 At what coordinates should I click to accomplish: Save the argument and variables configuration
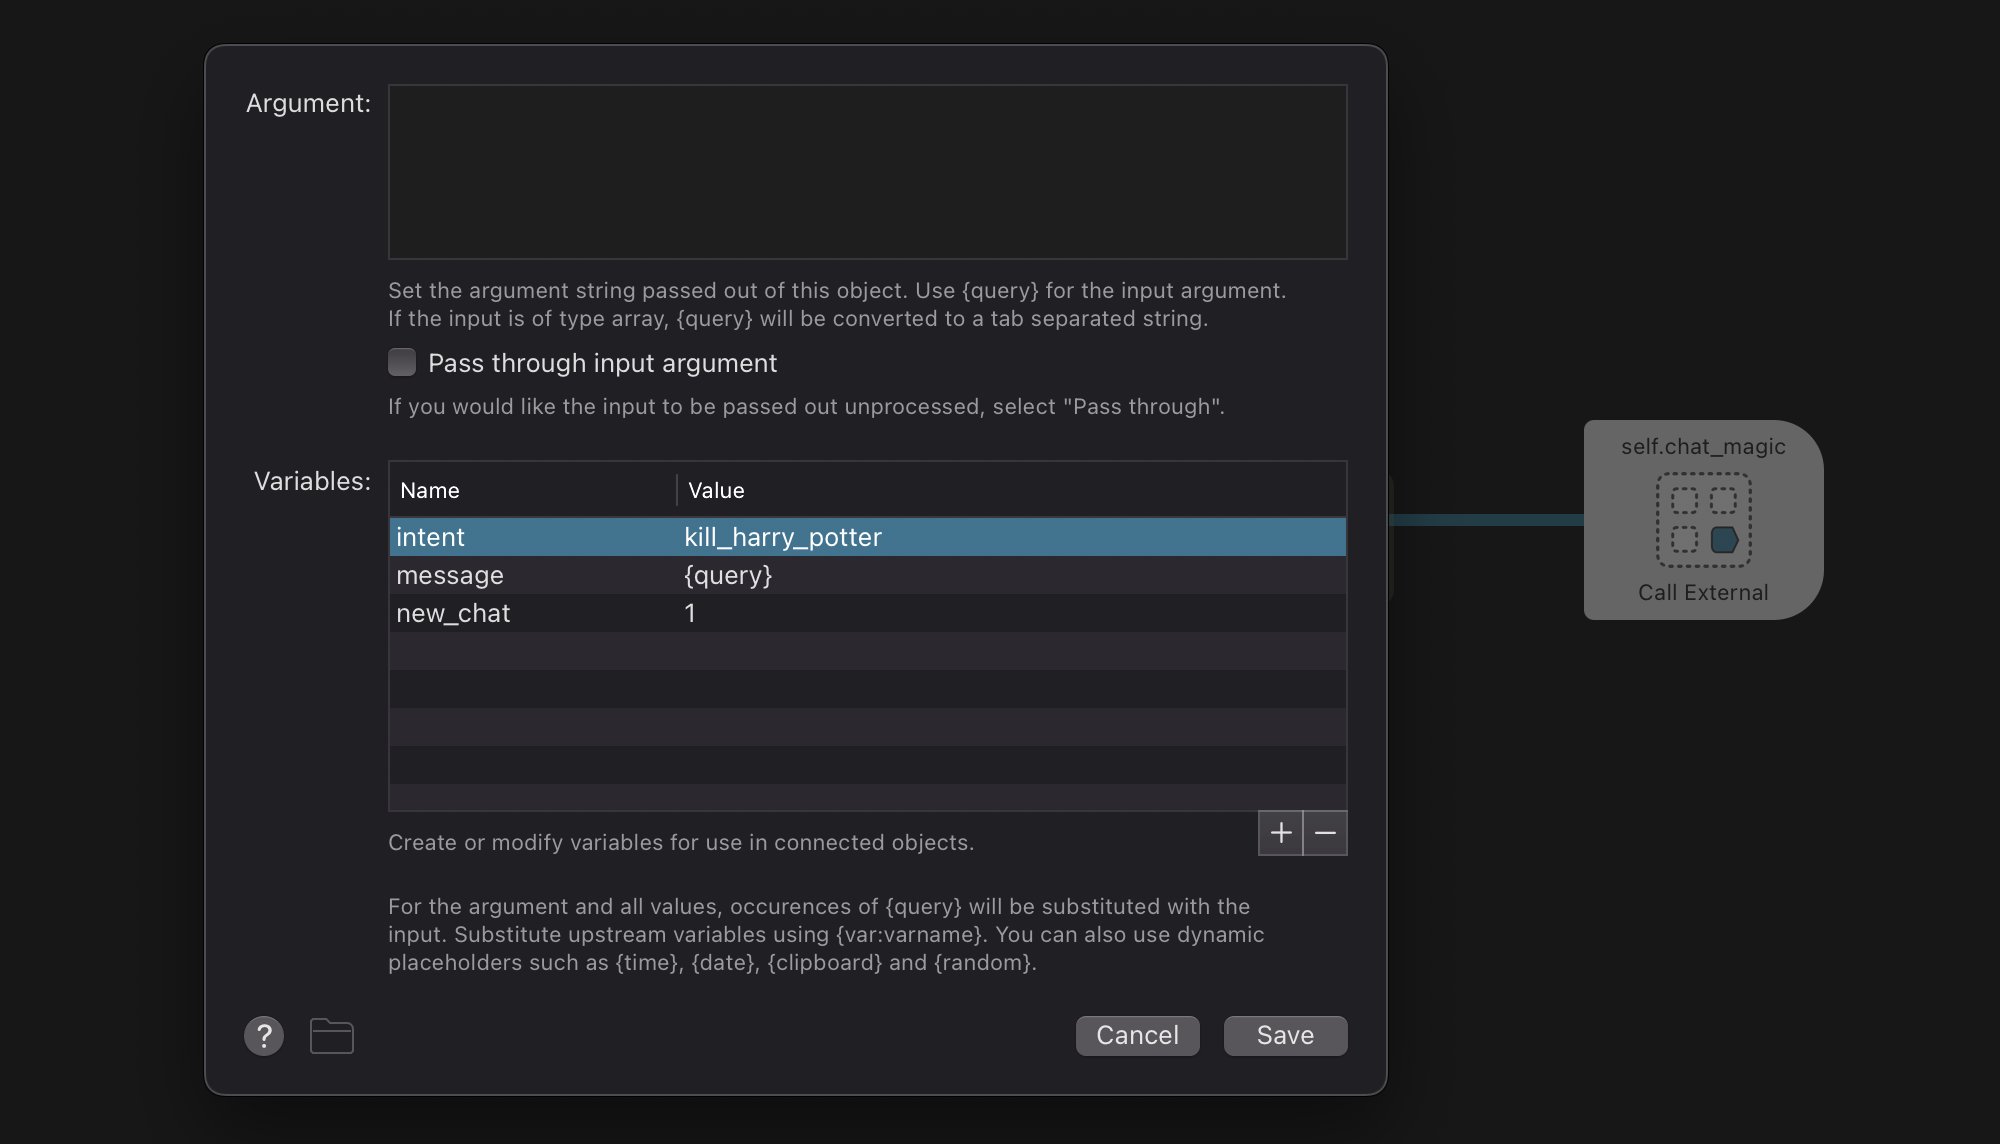[1285, 1035]
